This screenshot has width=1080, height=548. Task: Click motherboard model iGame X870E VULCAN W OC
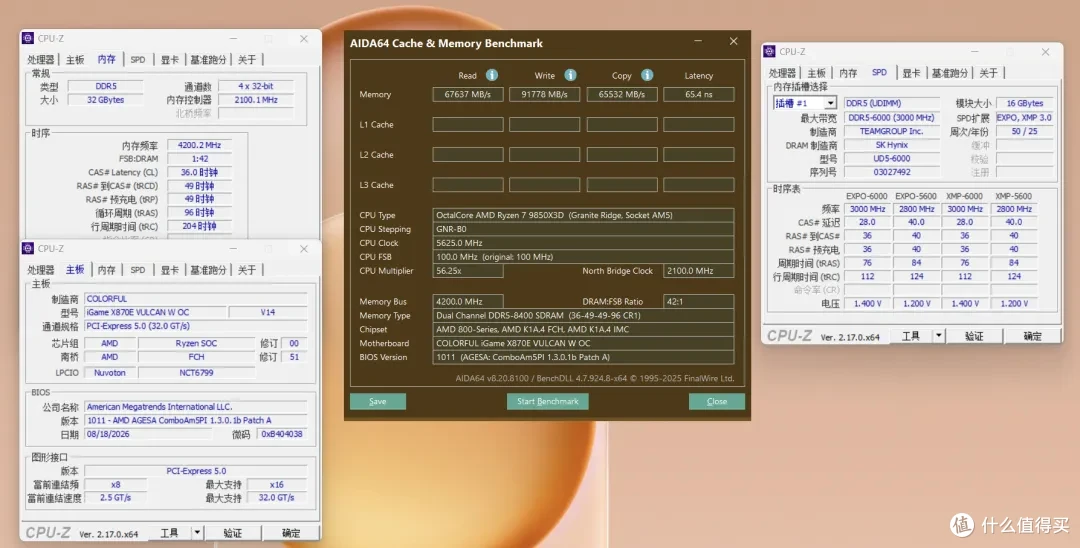tap(155, 313)
